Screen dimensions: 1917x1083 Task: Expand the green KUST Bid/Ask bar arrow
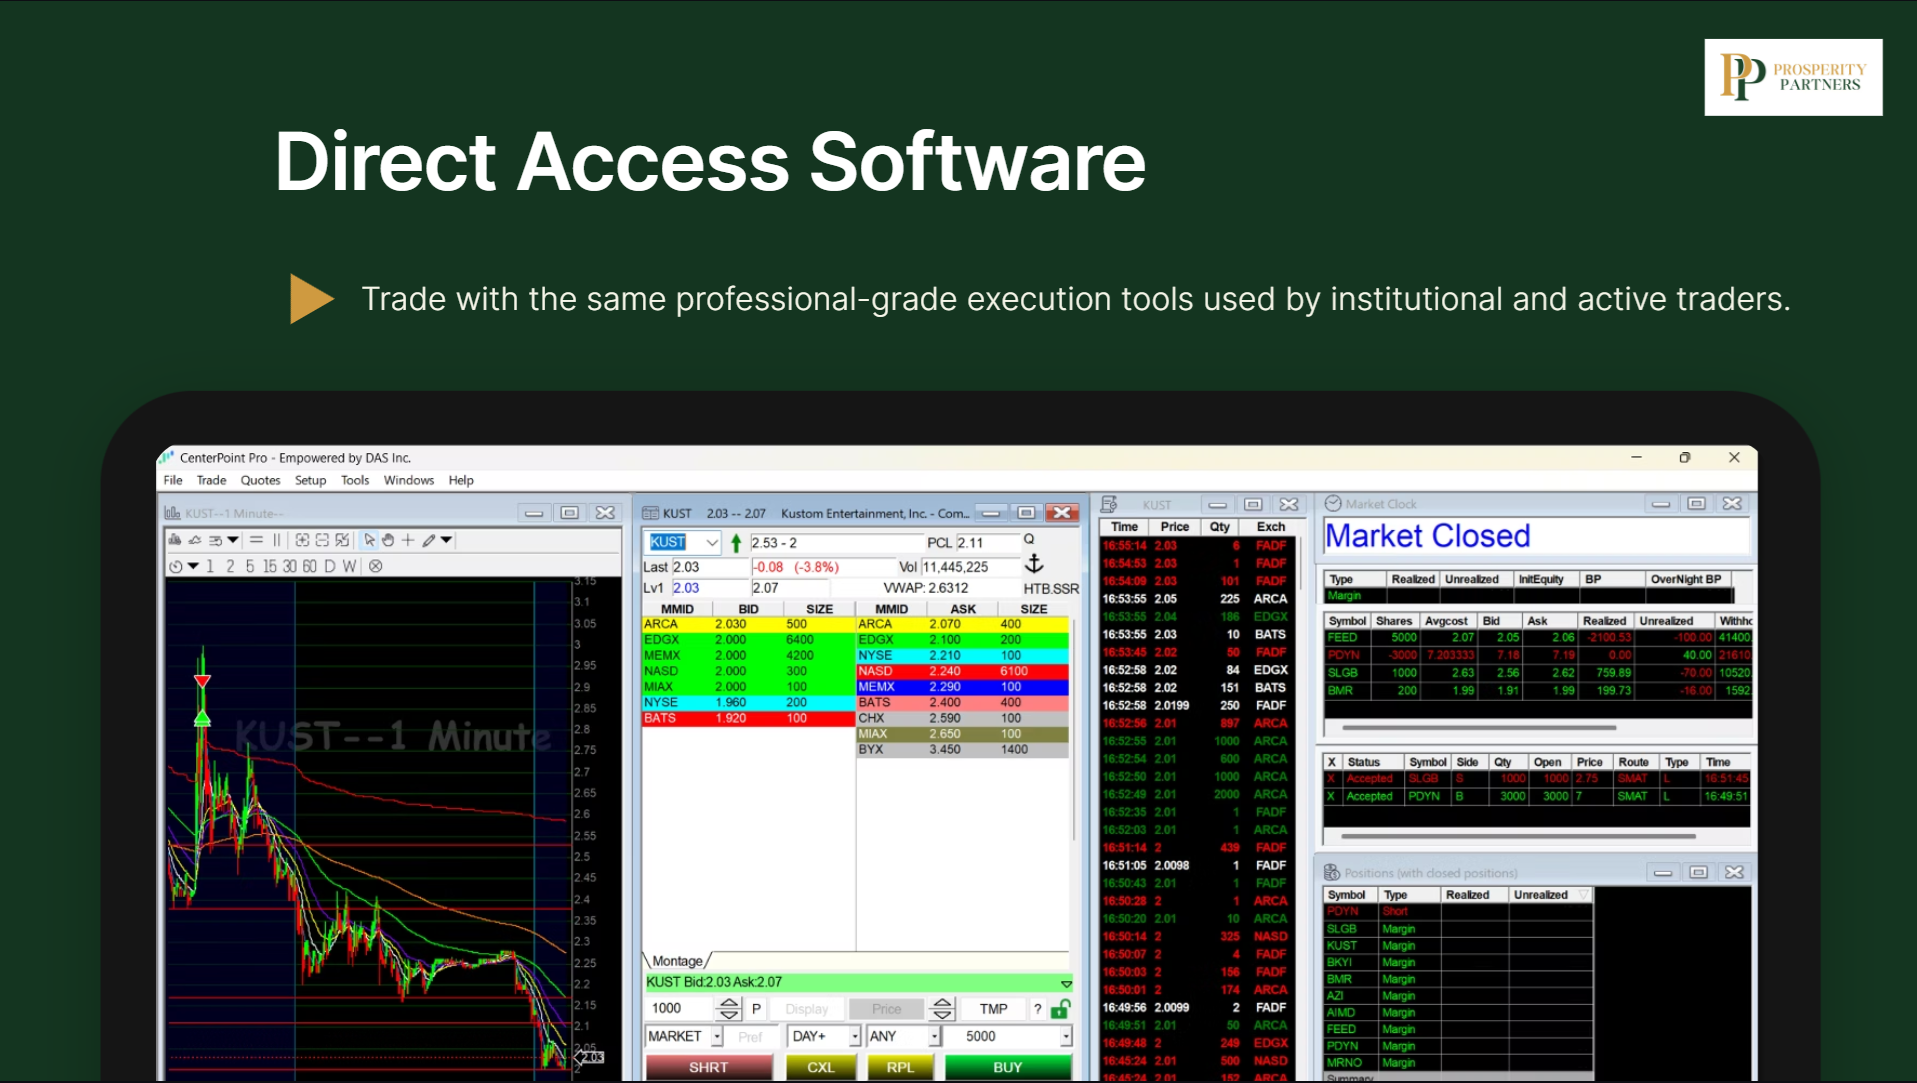click(x=1066, y=983)
